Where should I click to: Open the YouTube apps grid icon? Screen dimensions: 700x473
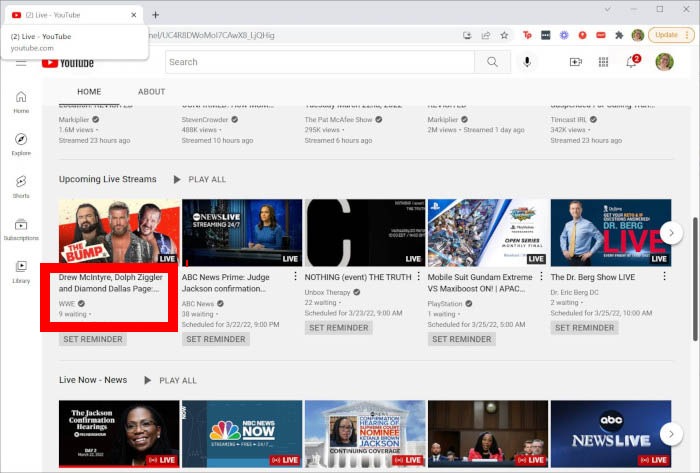[x=603, y=62]
